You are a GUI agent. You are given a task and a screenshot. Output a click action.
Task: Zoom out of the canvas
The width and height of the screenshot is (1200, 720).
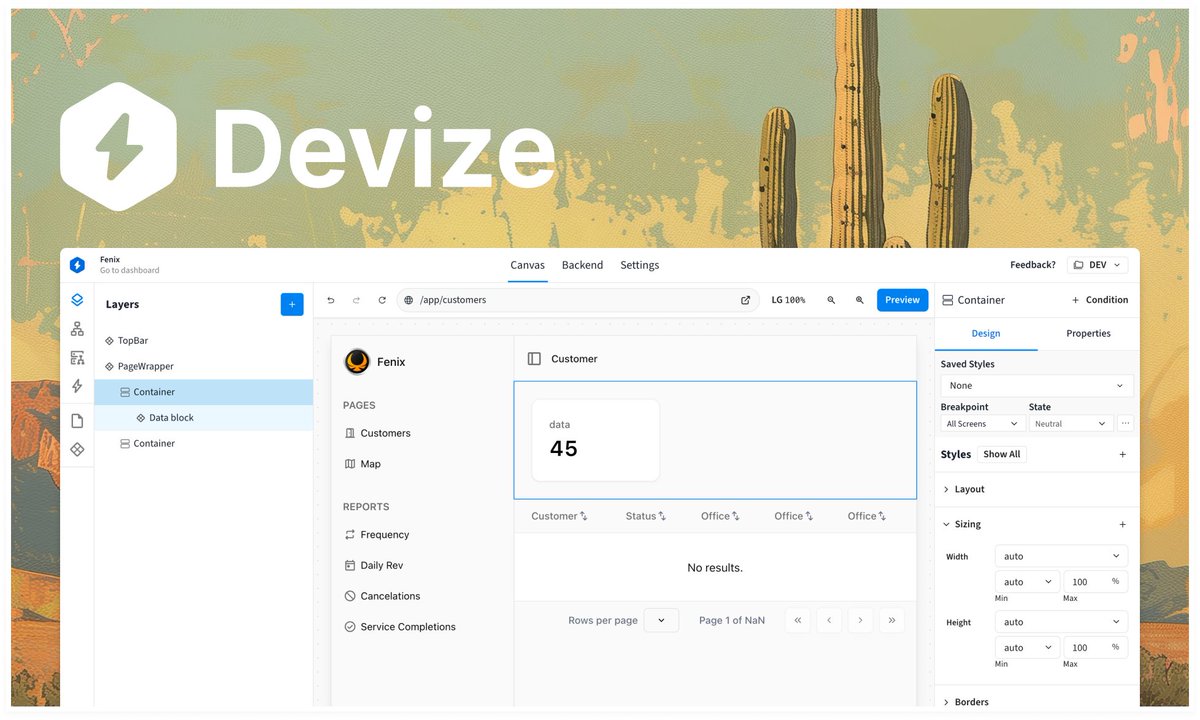coord(831,300)
